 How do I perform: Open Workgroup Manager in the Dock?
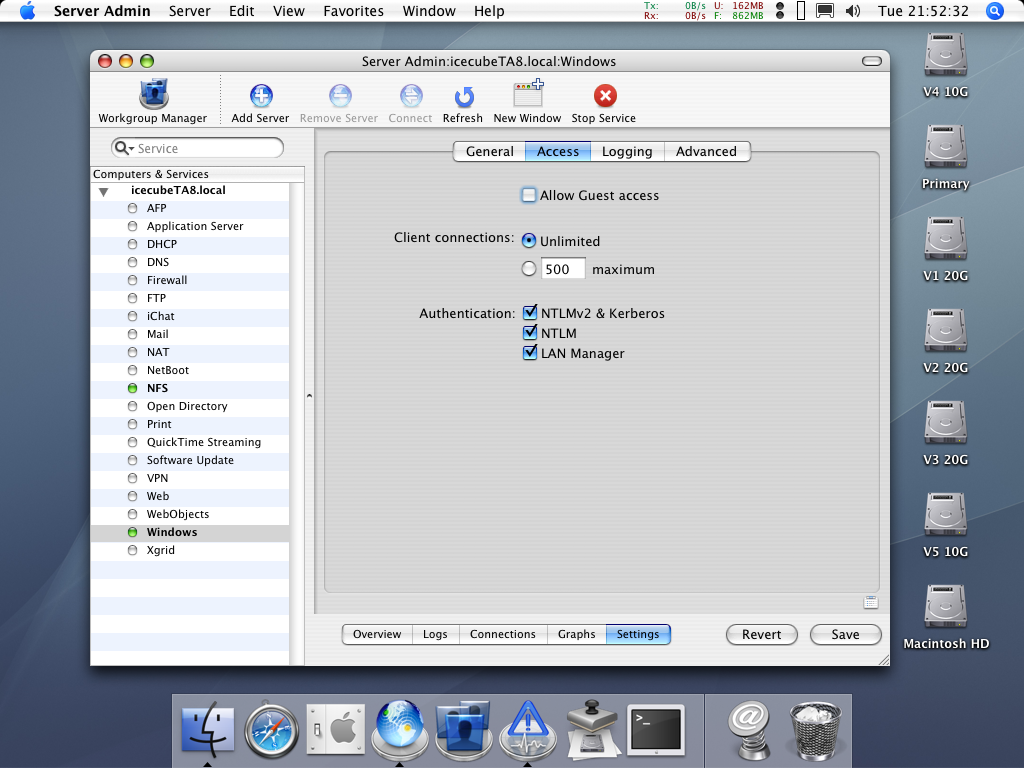(463, 729)
